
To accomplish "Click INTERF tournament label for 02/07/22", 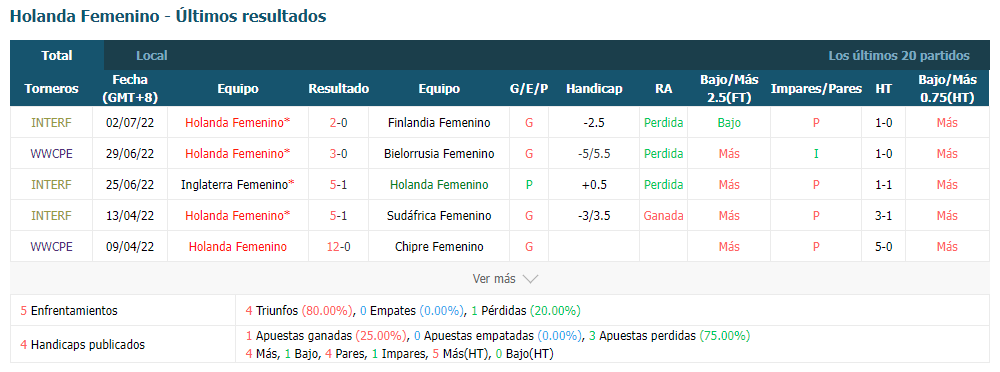I will coord(51,123).
